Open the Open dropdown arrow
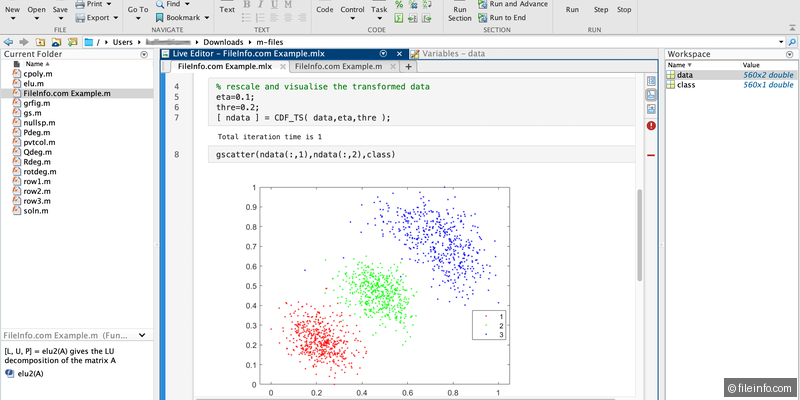 37,19
